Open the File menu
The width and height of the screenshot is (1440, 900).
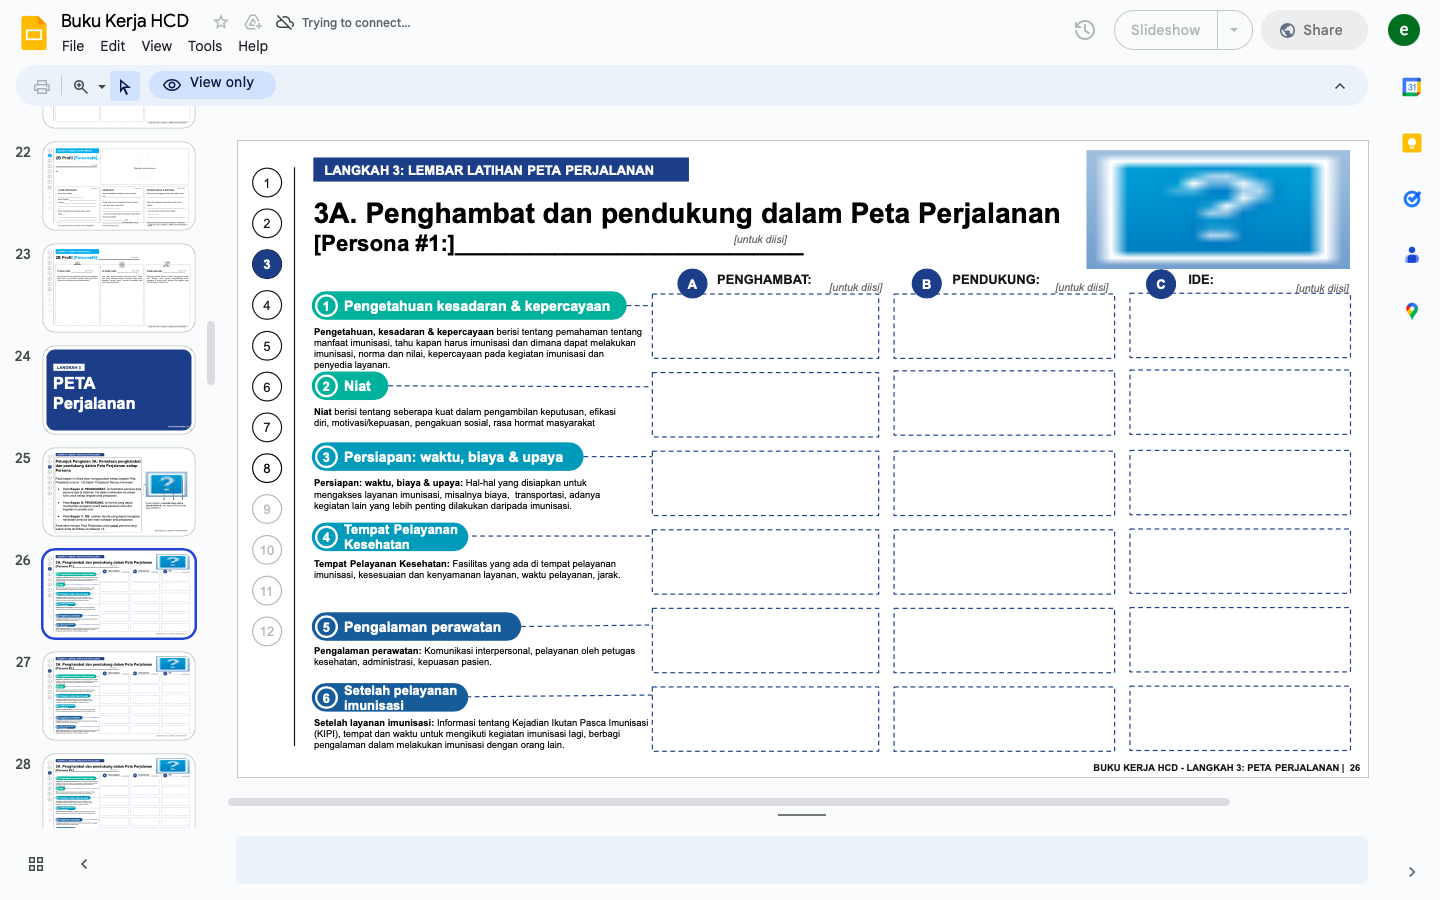[x=73, y=46]
